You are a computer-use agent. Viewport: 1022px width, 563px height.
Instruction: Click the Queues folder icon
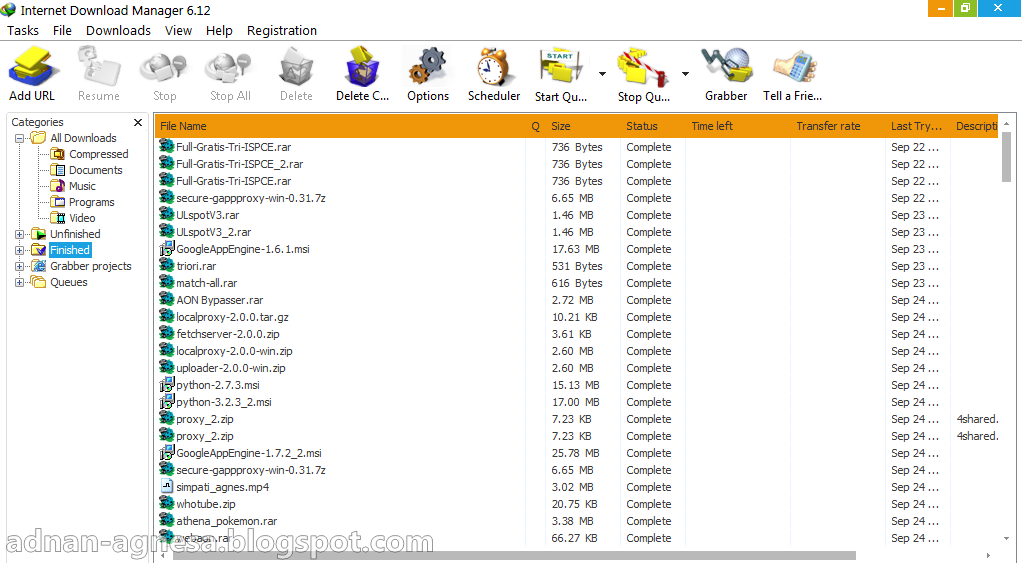click(38, 282)
